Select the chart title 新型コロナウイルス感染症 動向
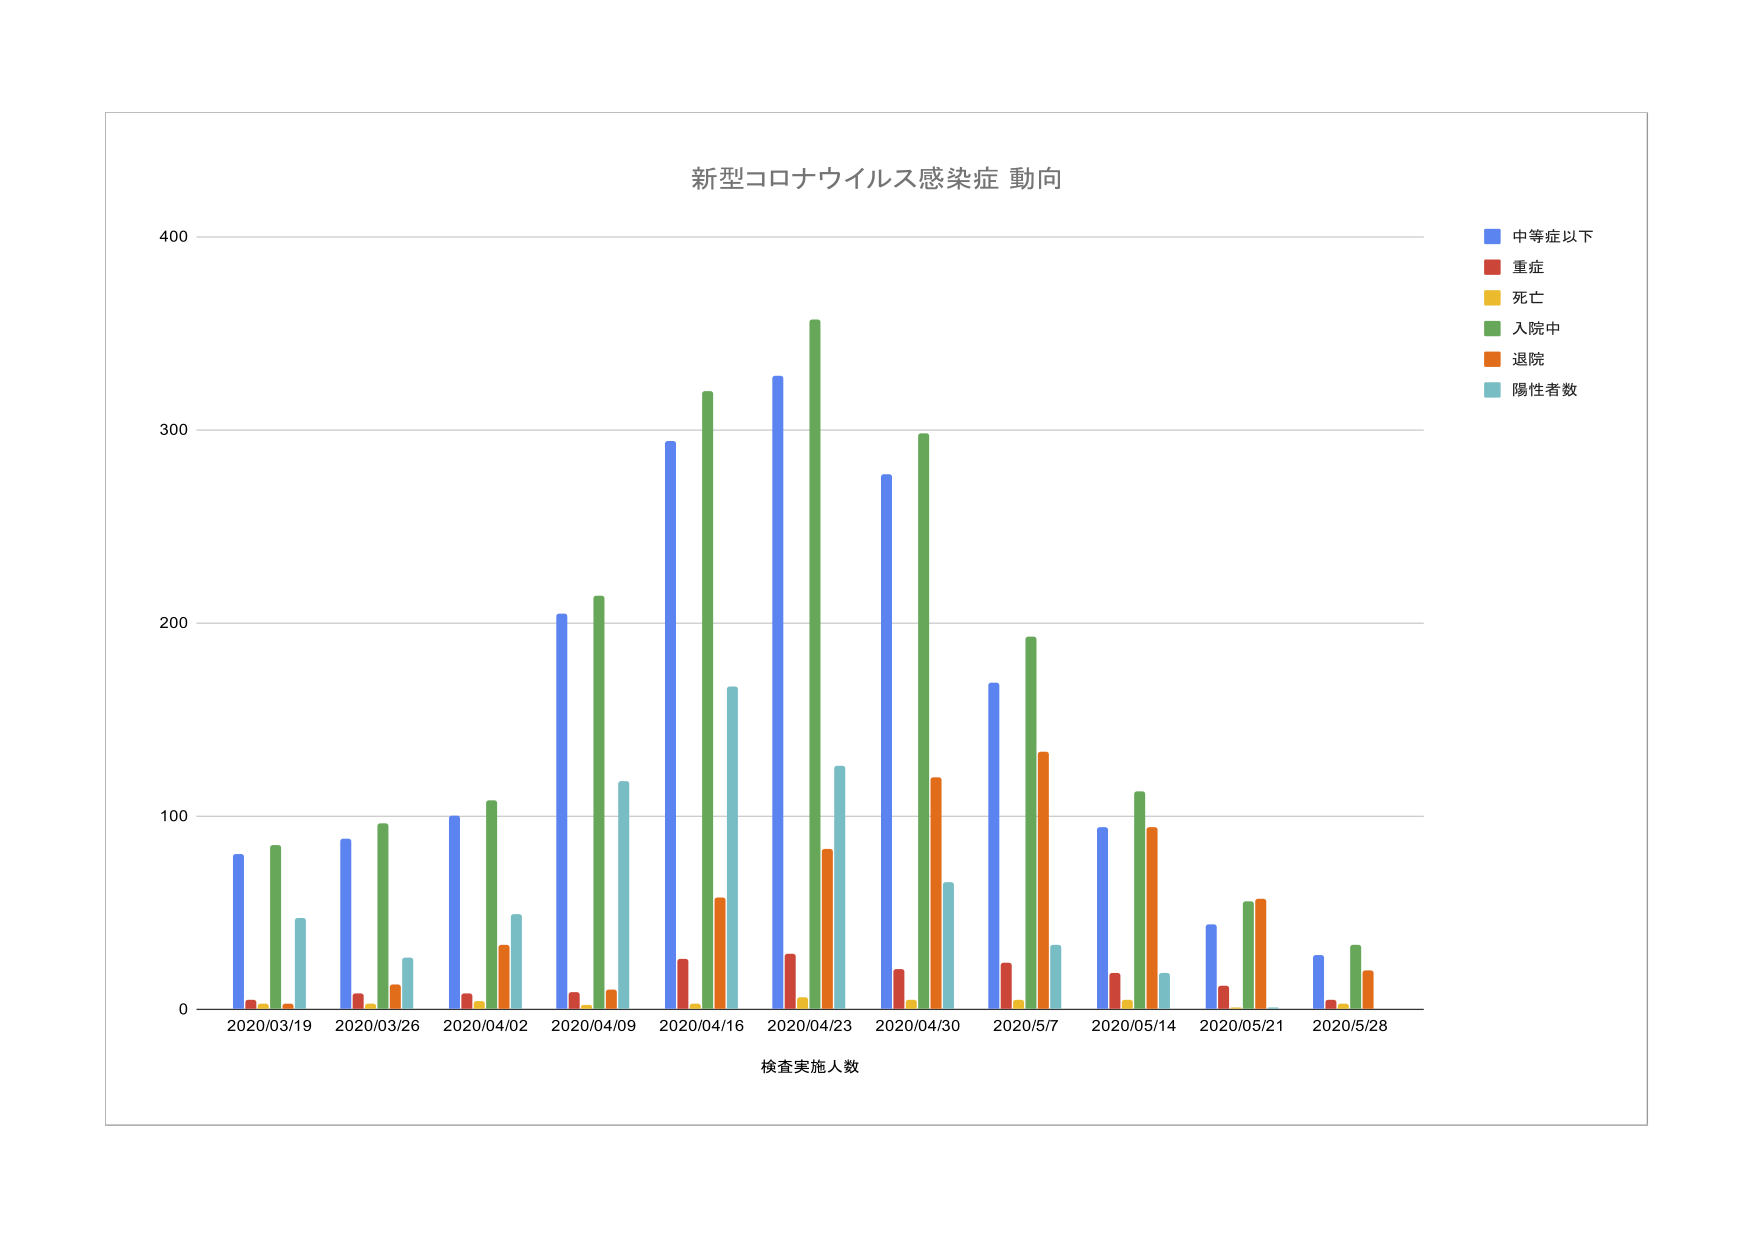1753x1240 pixels. pyautogui.click(x=876, y=179)
